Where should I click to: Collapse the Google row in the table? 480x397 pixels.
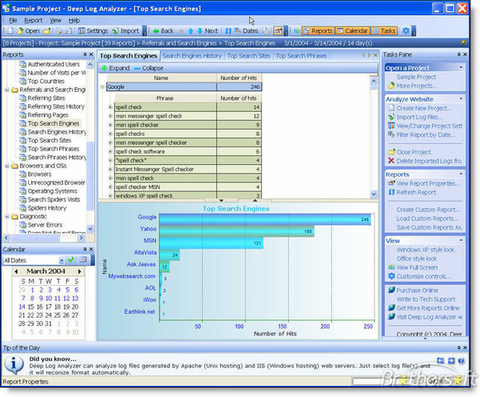pyautogui.click(x=102, y=87)
